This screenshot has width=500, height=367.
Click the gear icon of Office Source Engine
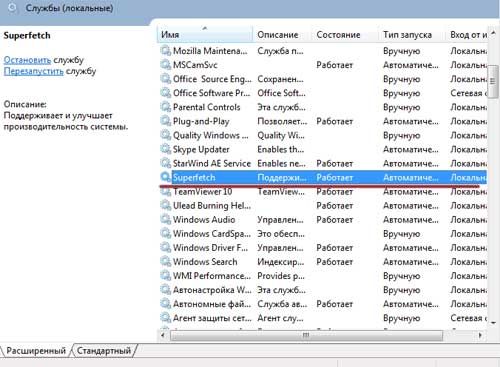(x=166, y=79)
